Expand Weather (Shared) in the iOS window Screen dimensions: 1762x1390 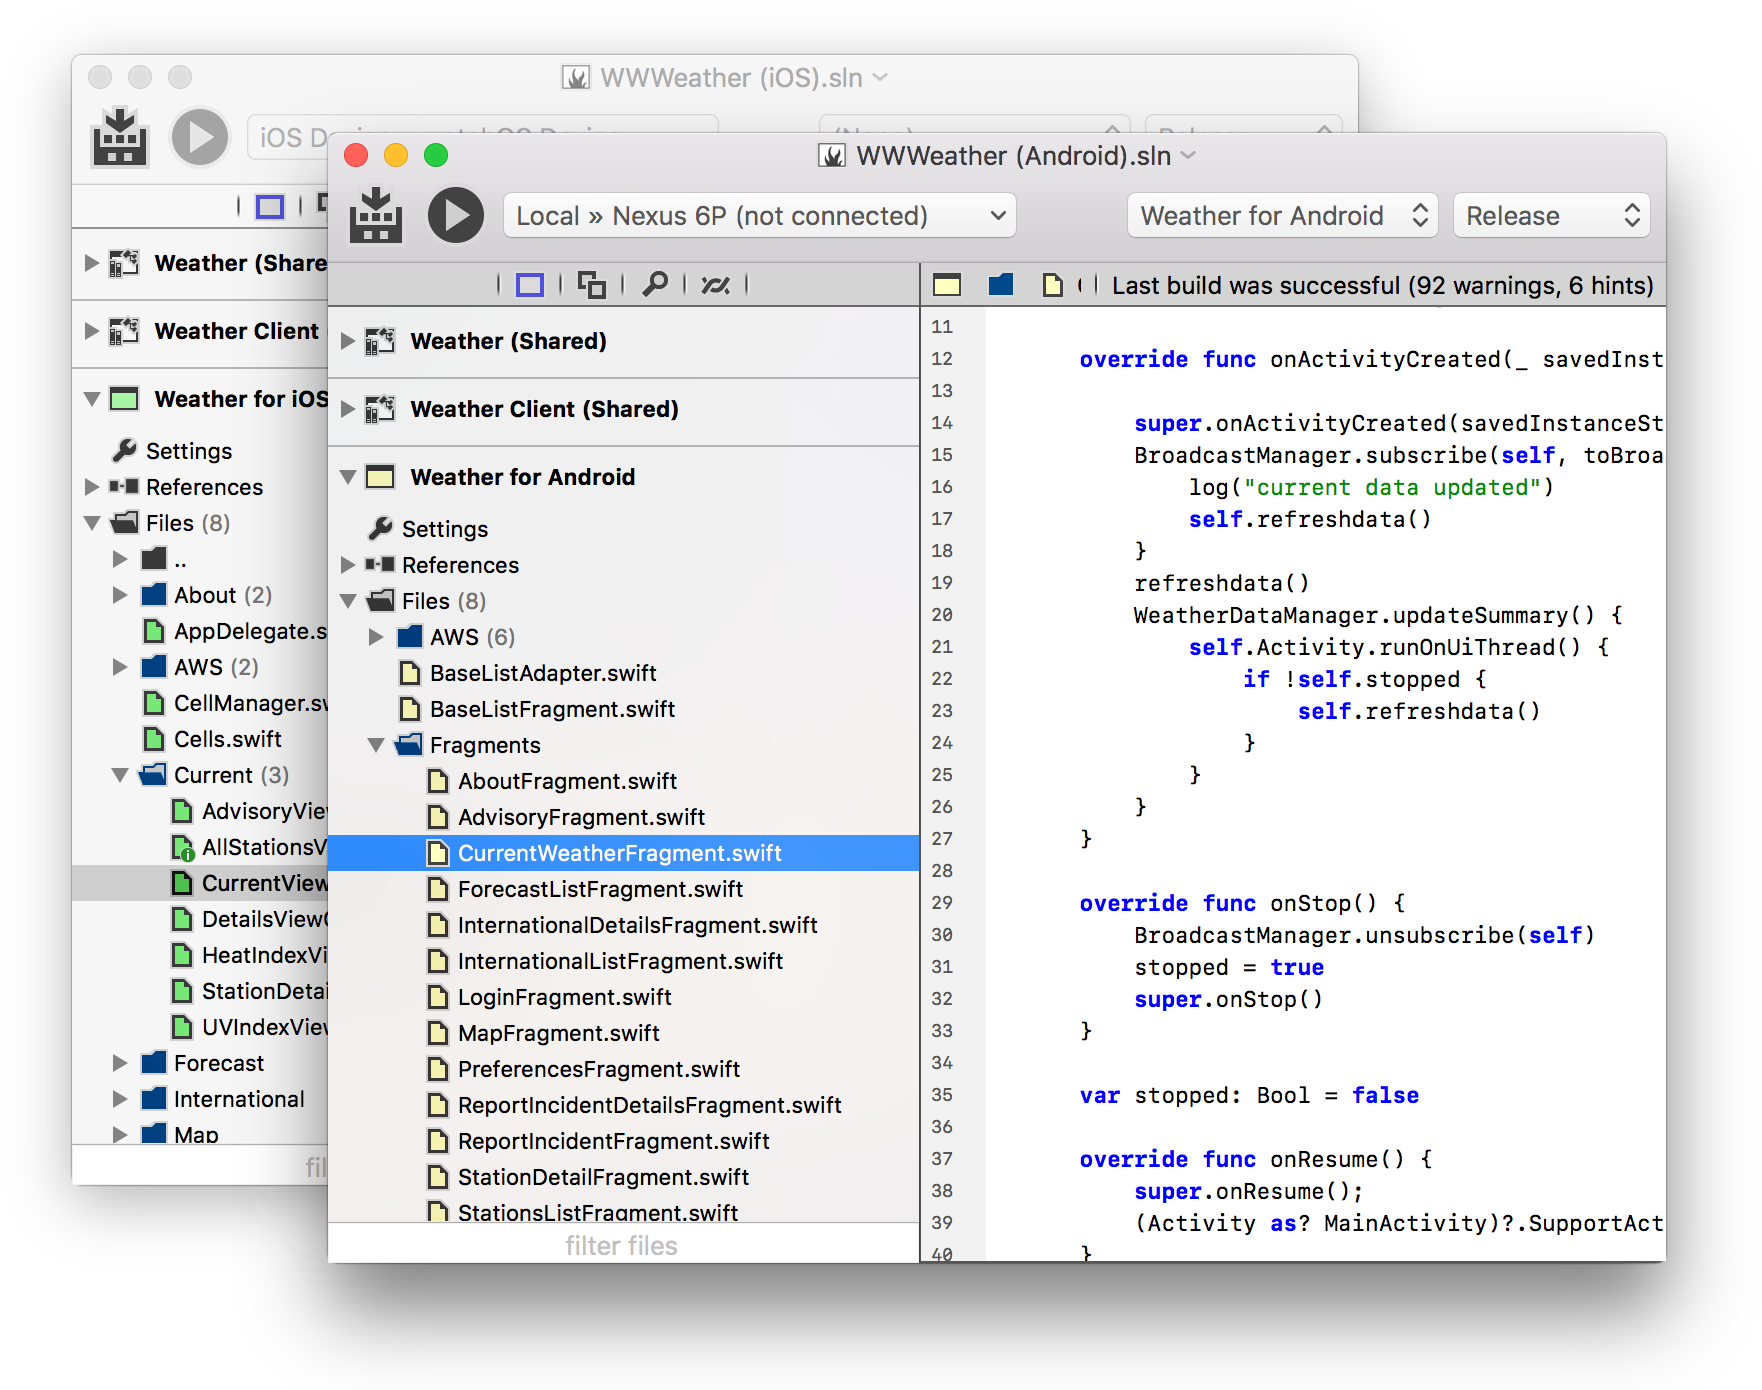(x=92, y=263)
